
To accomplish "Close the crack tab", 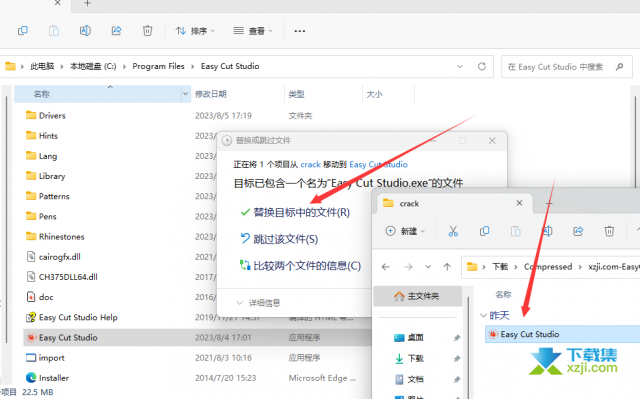I will tap(519, 203).
